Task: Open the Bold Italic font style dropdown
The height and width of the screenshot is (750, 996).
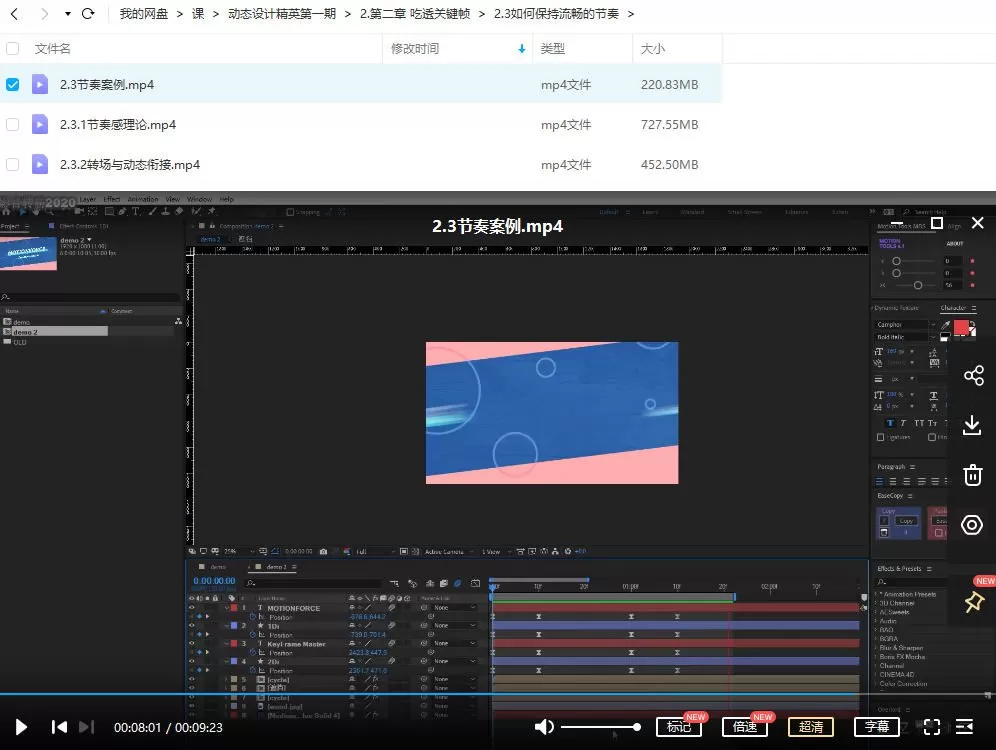Action: pos(933,337)
